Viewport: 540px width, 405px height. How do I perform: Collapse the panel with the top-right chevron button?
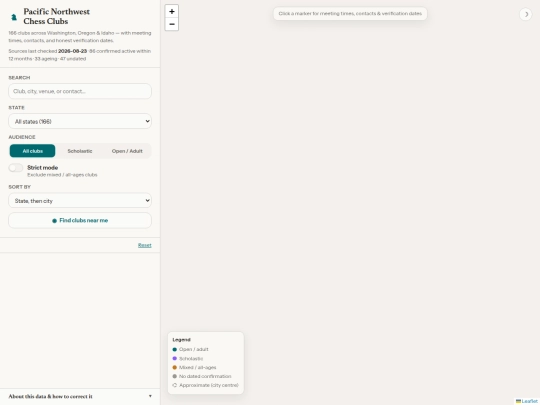point(526,14)
